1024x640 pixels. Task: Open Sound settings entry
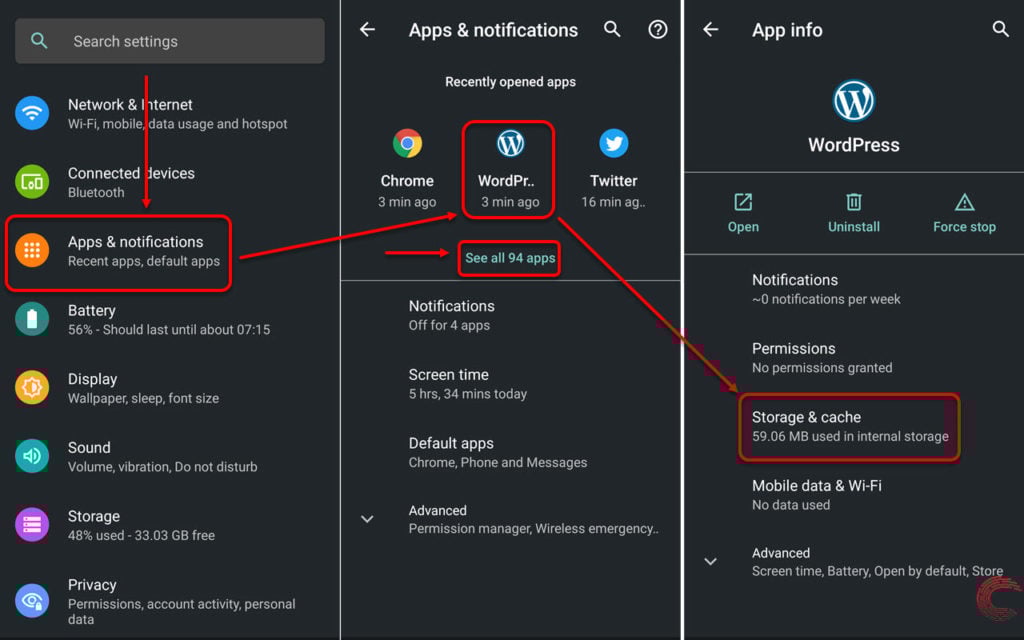170,456
